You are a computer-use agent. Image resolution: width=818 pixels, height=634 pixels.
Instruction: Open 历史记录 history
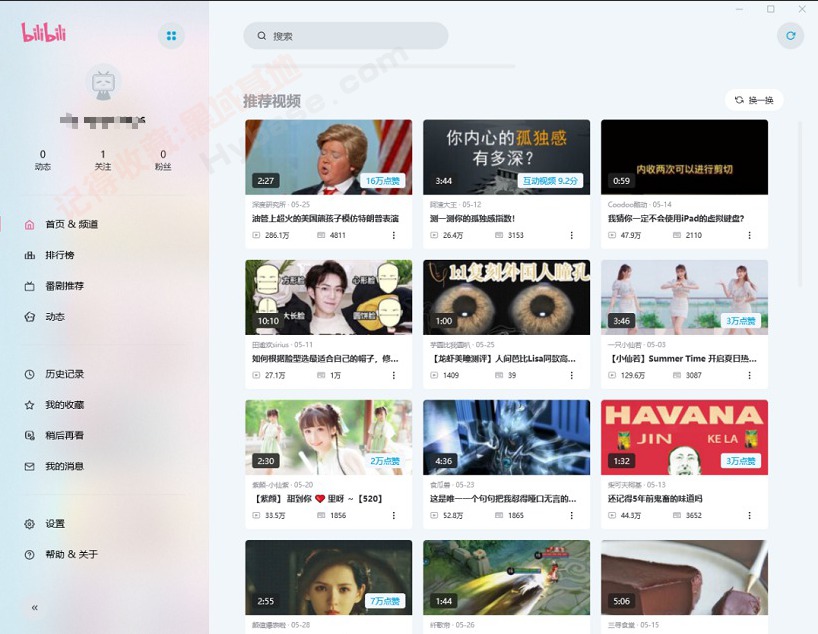[x=54, y=374]
